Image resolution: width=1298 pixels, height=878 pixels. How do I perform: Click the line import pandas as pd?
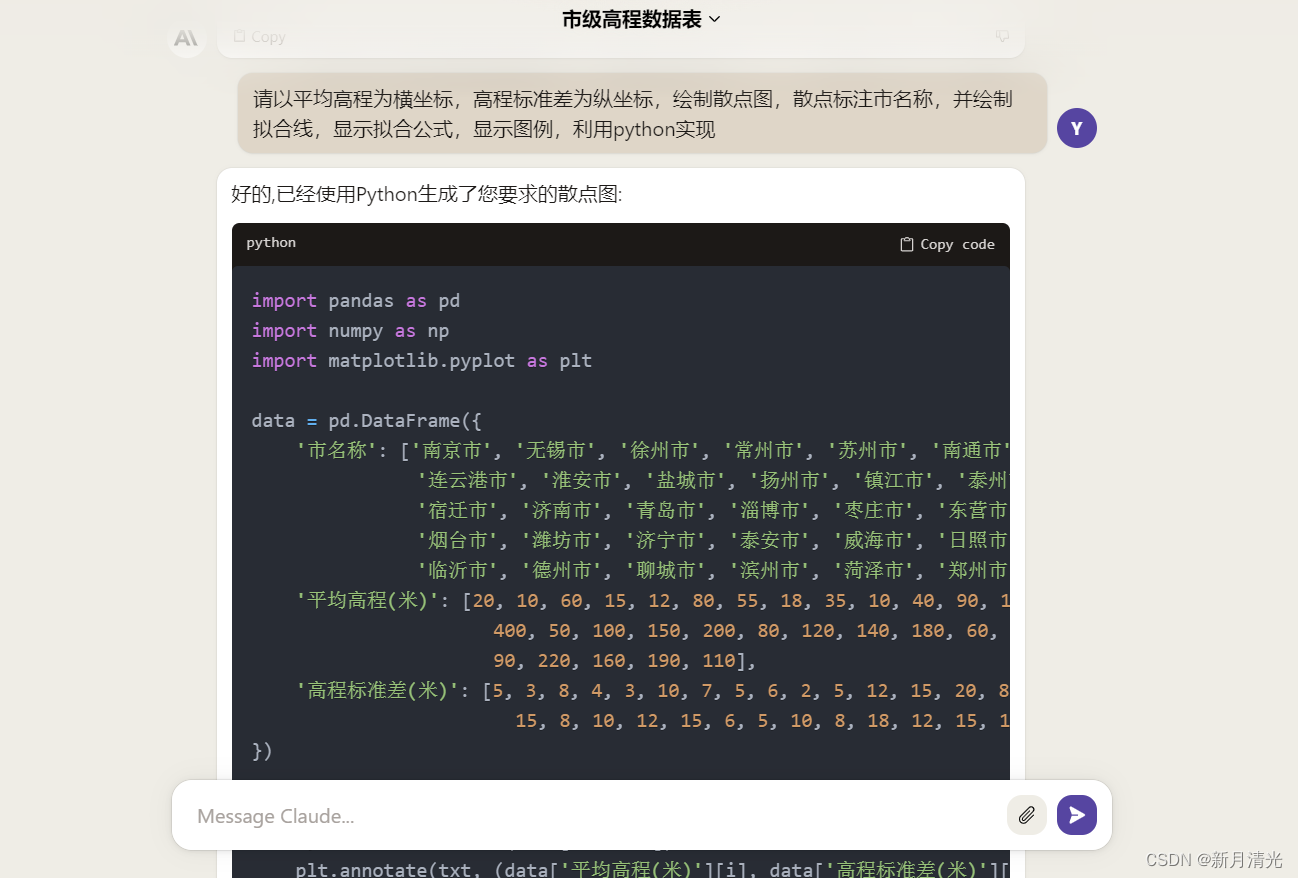[355, 301]
